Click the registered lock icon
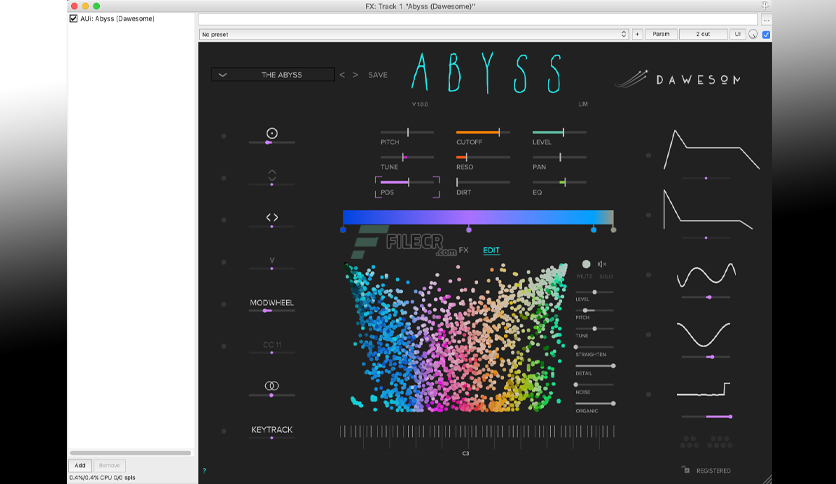The height and width of the screenshot is (484, 836). coord(686,470)
